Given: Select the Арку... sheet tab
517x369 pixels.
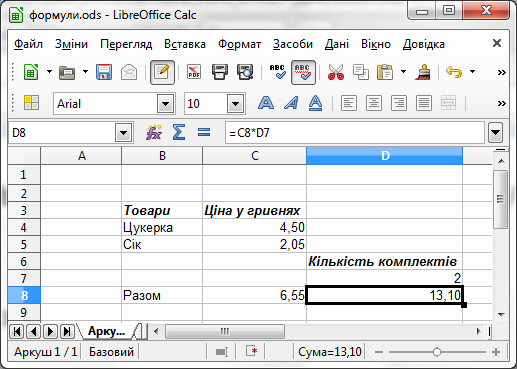Looking at the screenshot, I should [x=106, y=331].
